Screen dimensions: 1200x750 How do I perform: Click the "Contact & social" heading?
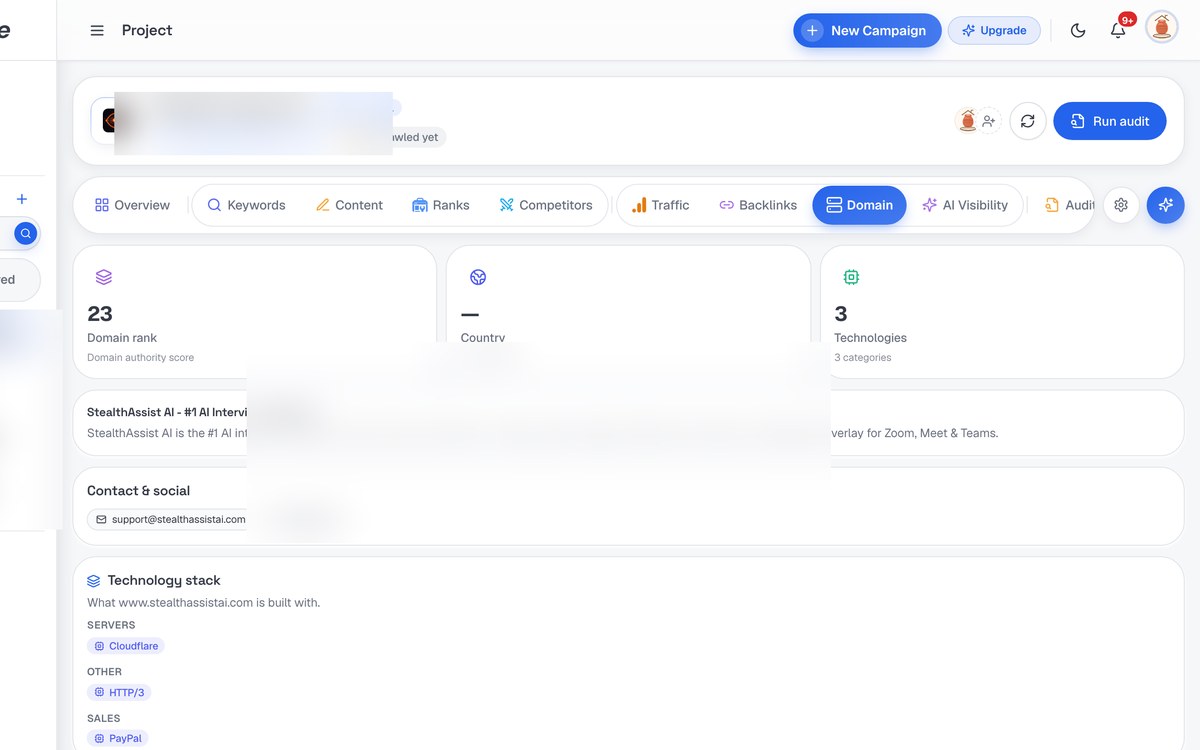pos(138,491)
